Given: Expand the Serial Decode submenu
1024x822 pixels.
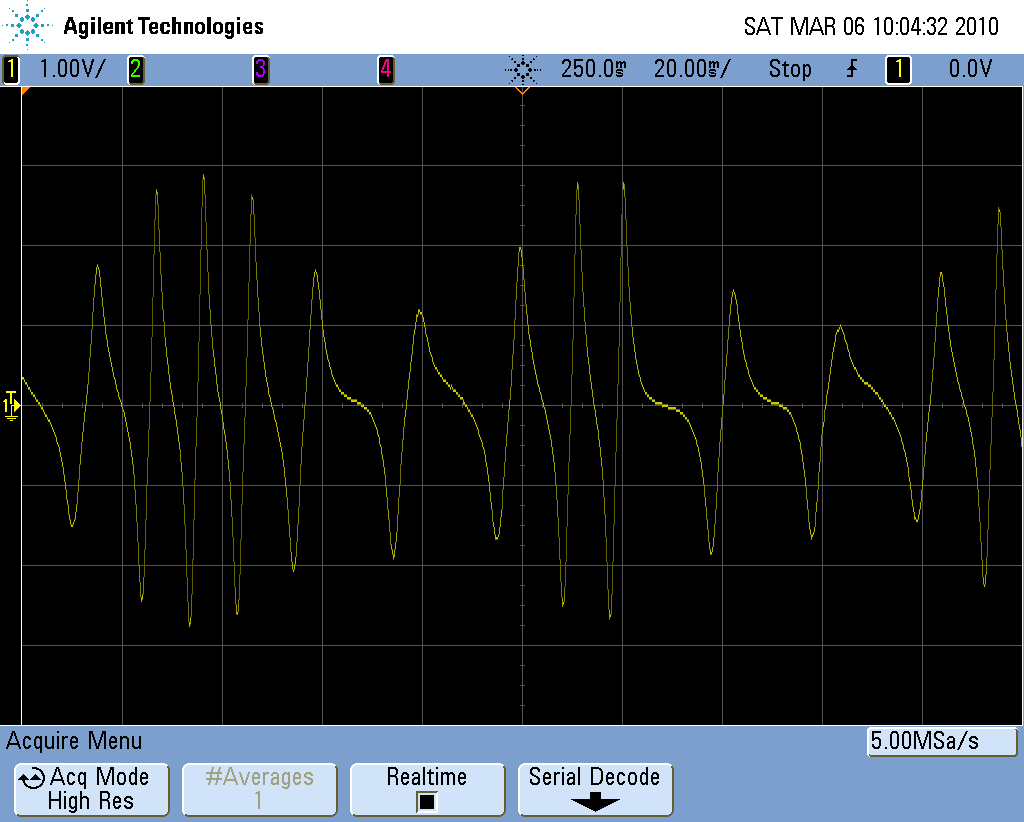Looking at the screenshot, I should pos(595,778).
